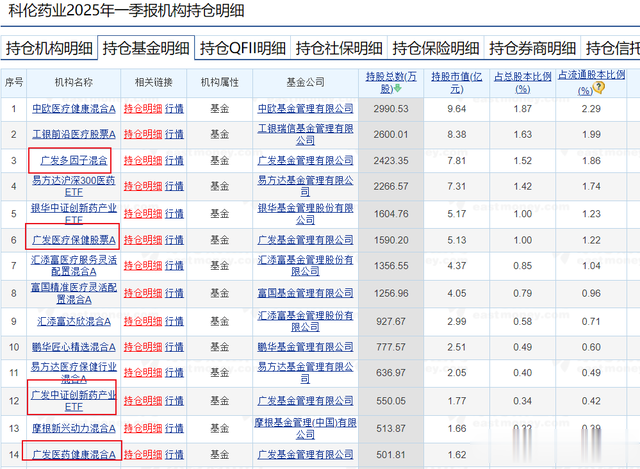Click 持仓明细 for 摩根新兴动力混合A

point(142,428)
